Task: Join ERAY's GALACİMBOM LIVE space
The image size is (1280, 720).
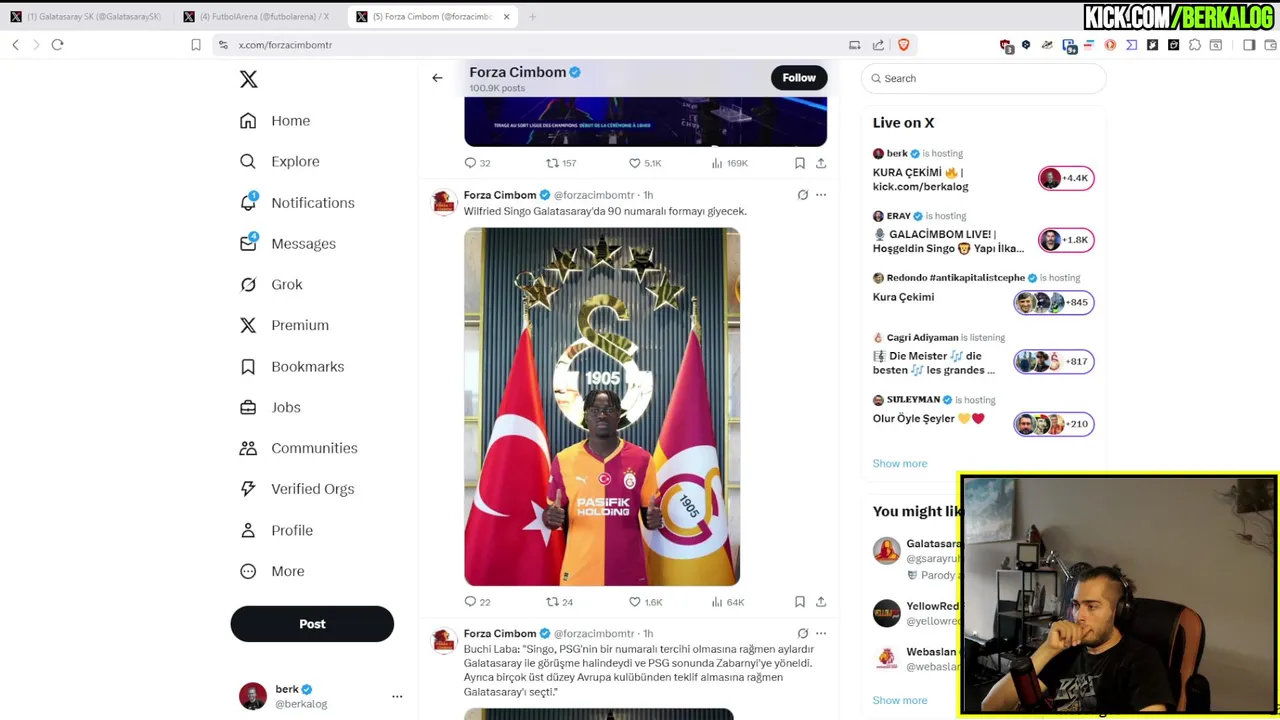Action: pos(948,241)
